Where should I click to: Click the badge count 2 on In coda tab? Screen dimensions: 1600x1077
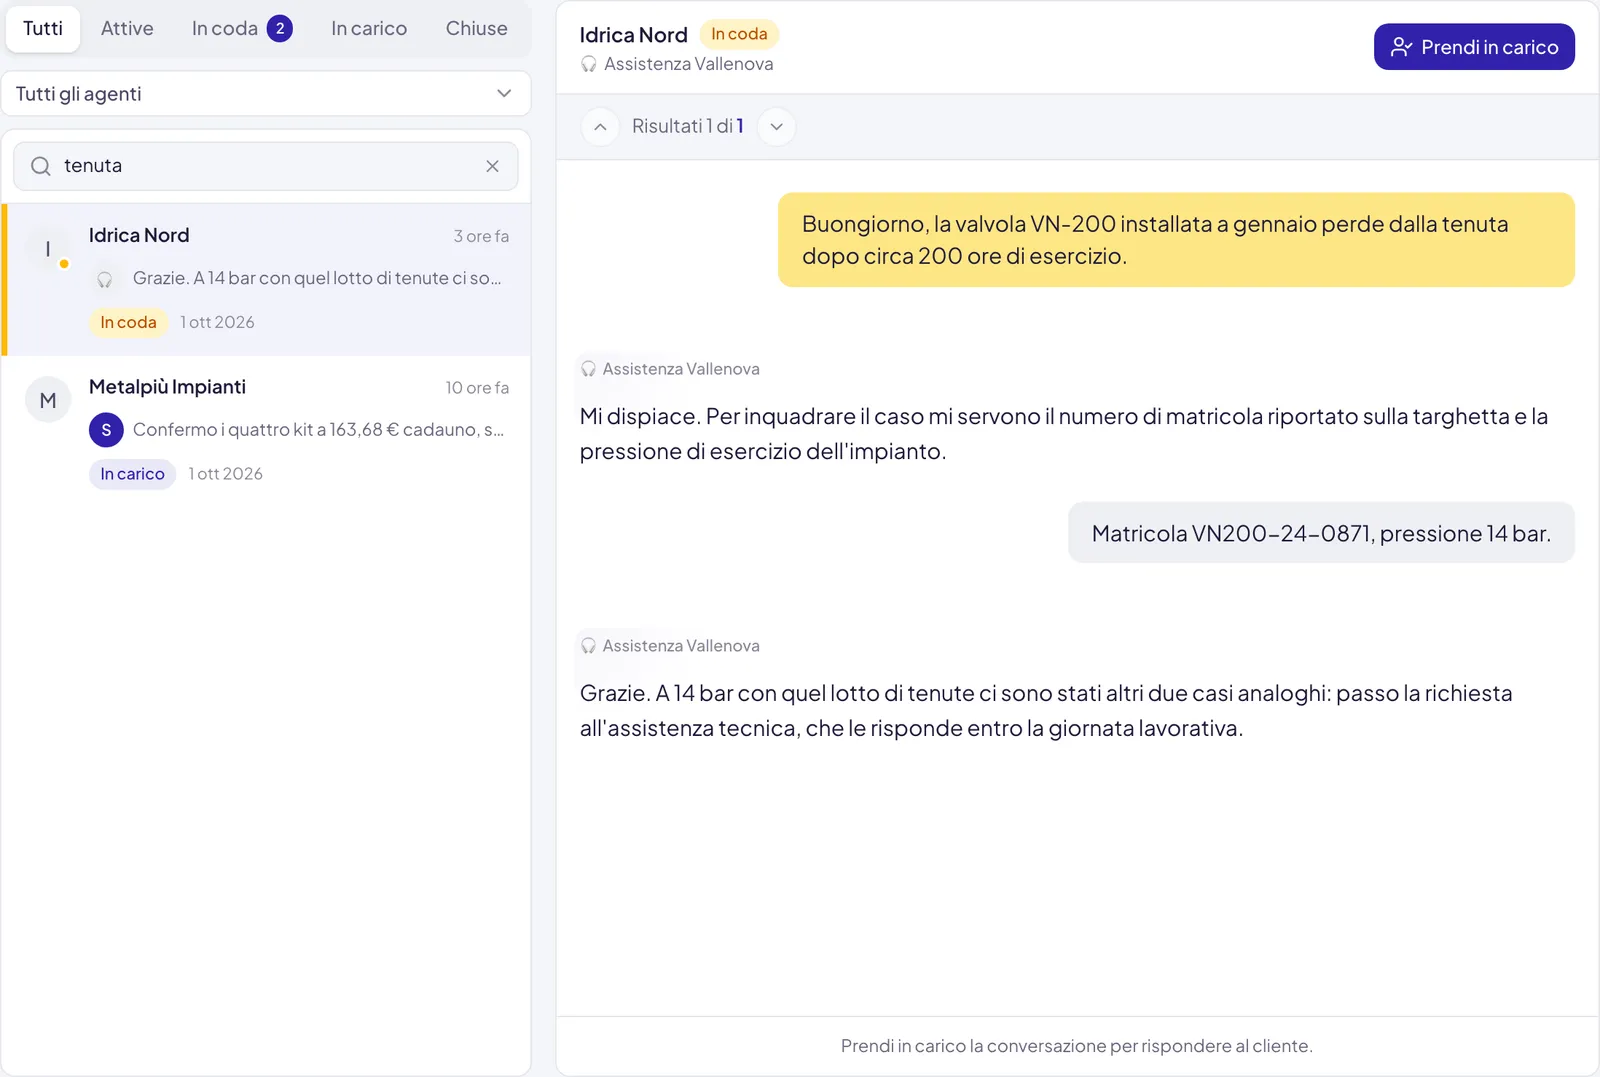(280, 29)
